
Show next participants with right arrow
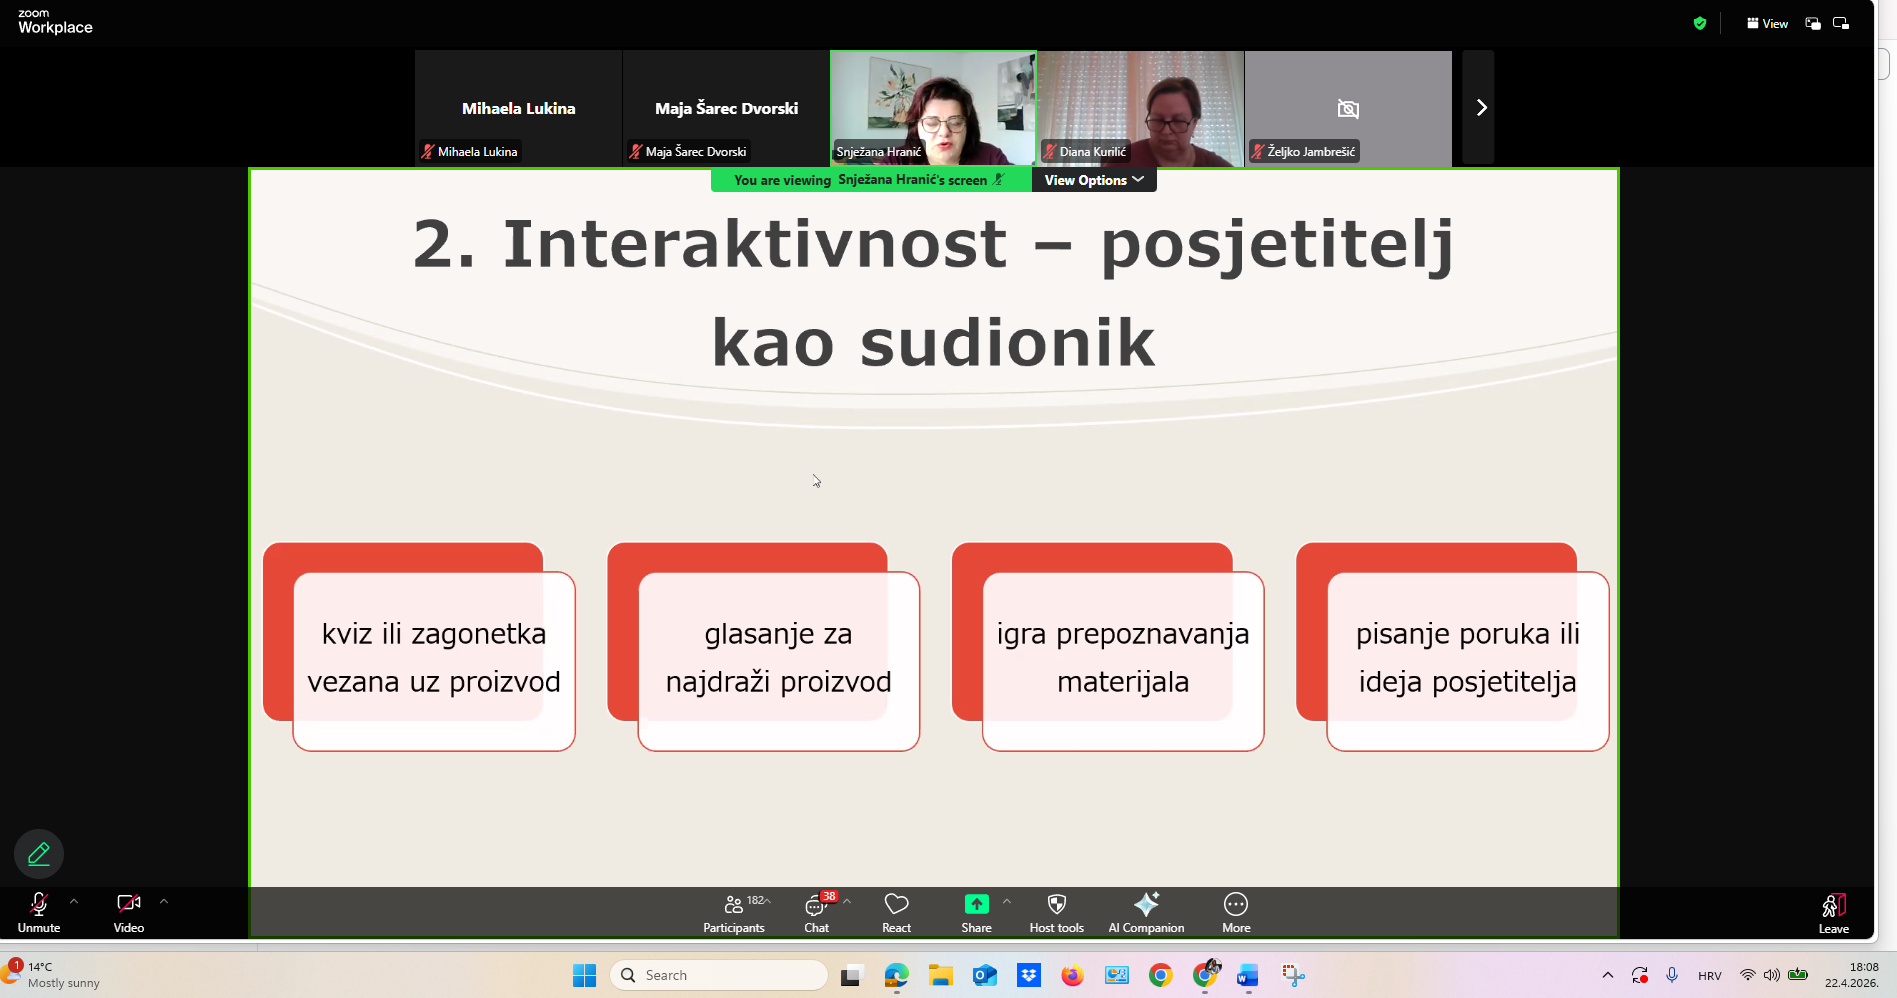coord(1480,108)
